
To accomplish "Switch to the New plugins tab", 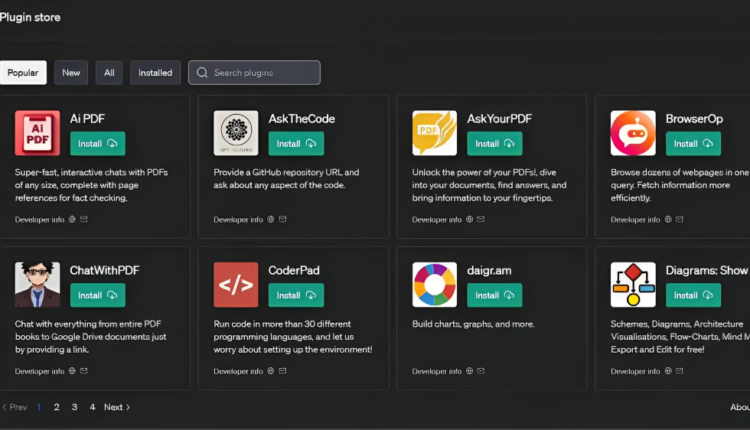I will click(x=71, y=73).
